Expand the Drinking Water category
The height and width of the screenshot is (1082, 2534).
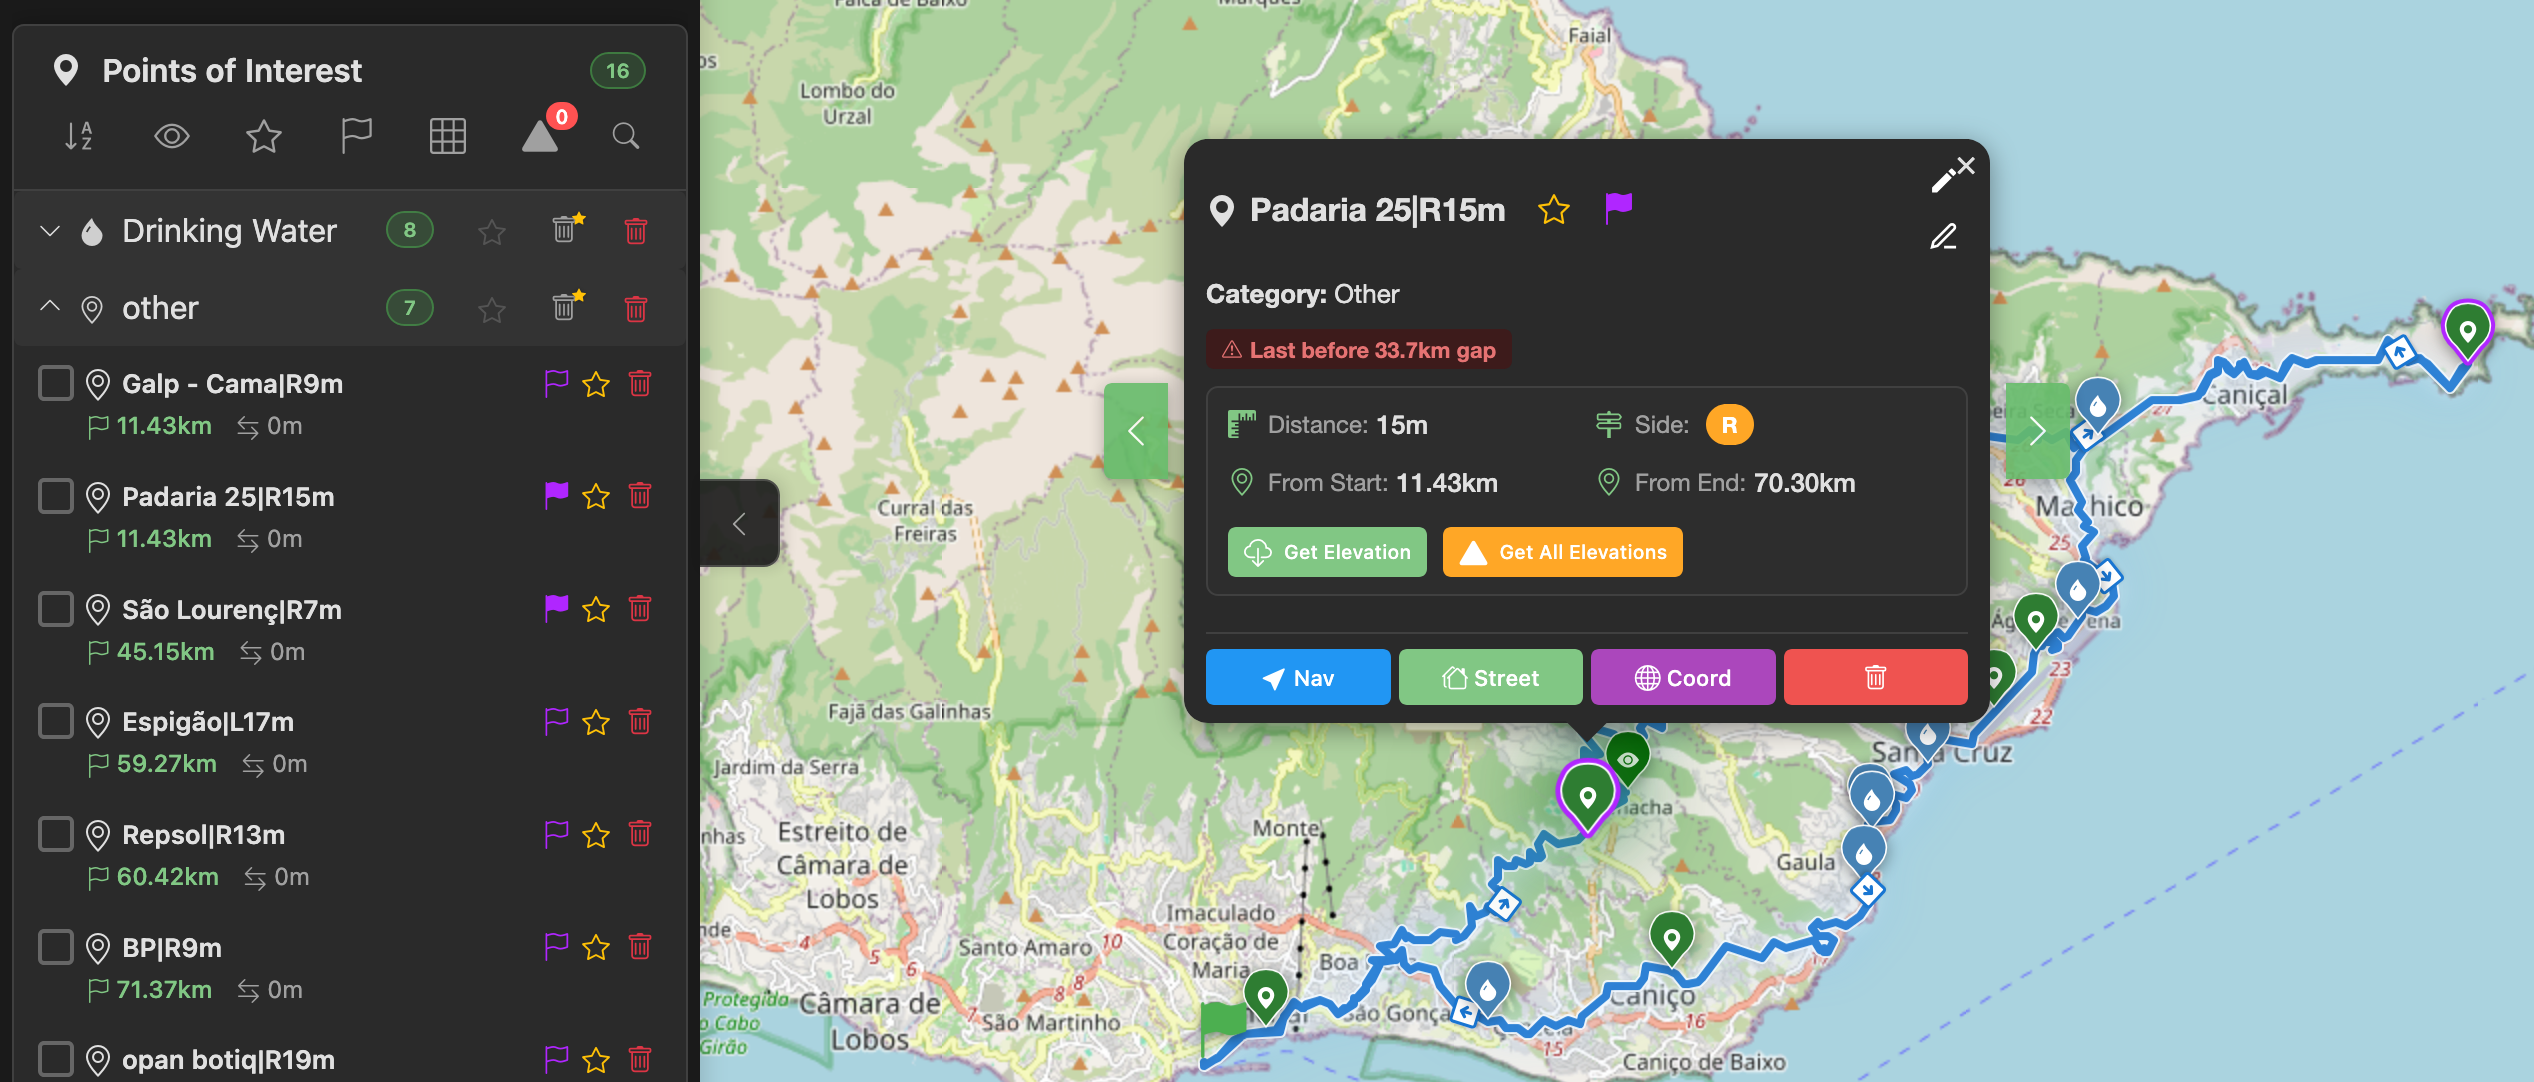[x=50, y=231]
